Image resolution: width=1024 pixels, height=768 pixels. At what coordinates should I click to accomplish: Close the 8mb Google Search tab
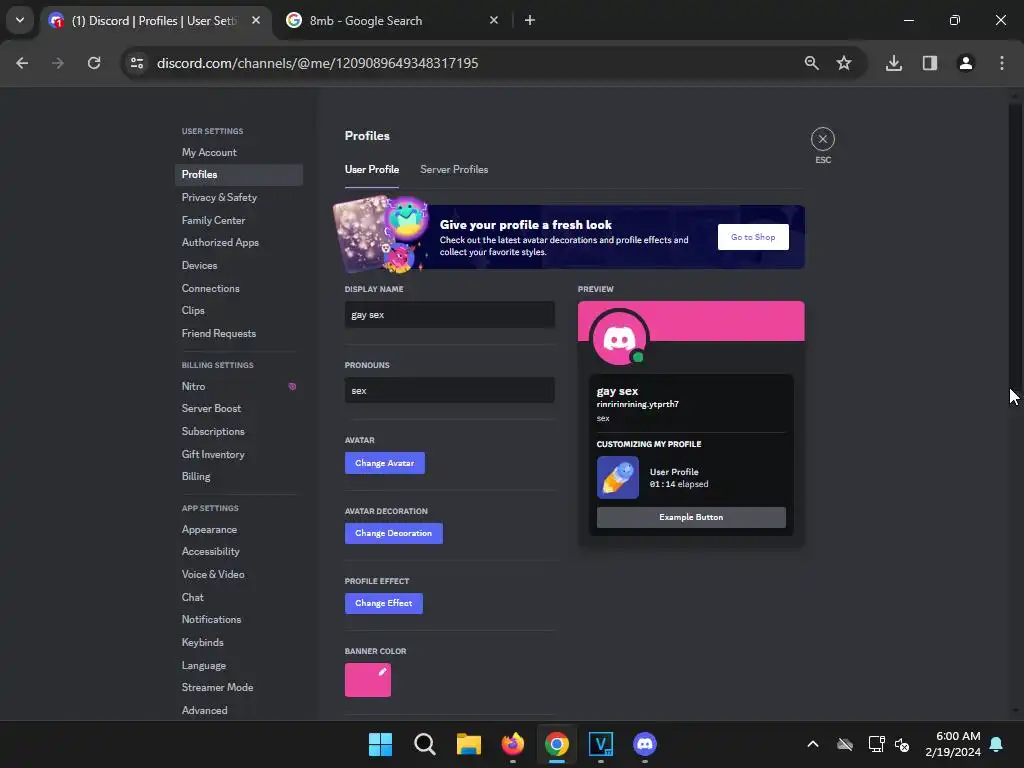[494, 20]
